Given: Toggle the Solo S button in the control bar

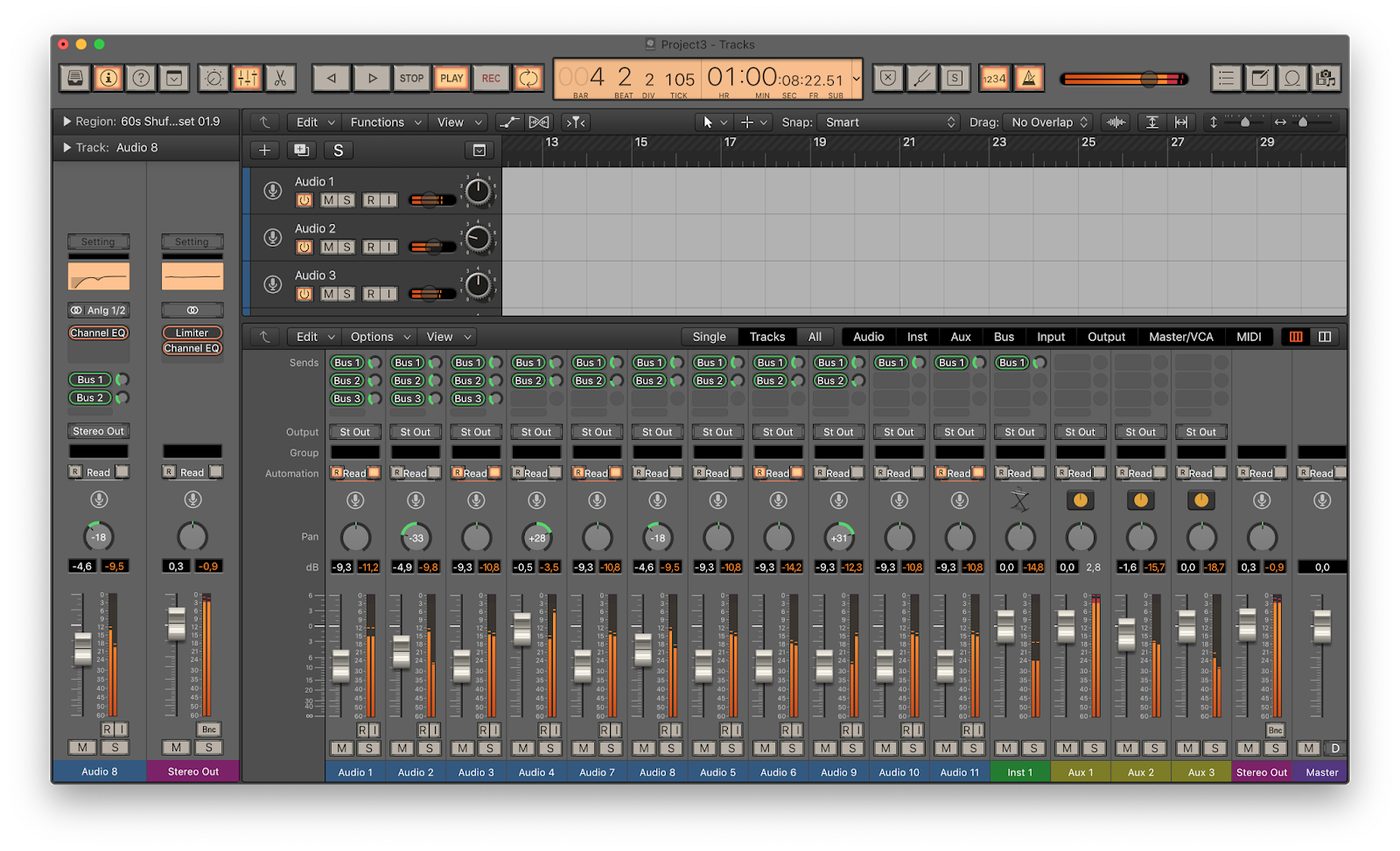Looking at the screenshot, I should (x=955, y=78).
